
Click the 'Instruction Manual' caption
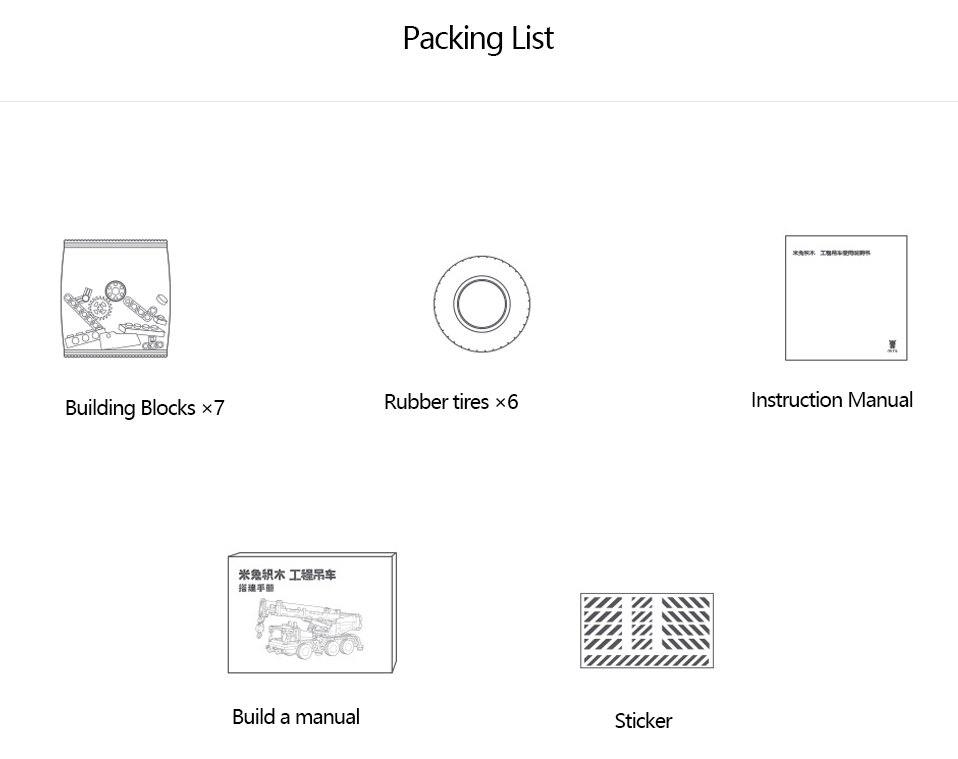pyautogui.click(x=832, y=400)
